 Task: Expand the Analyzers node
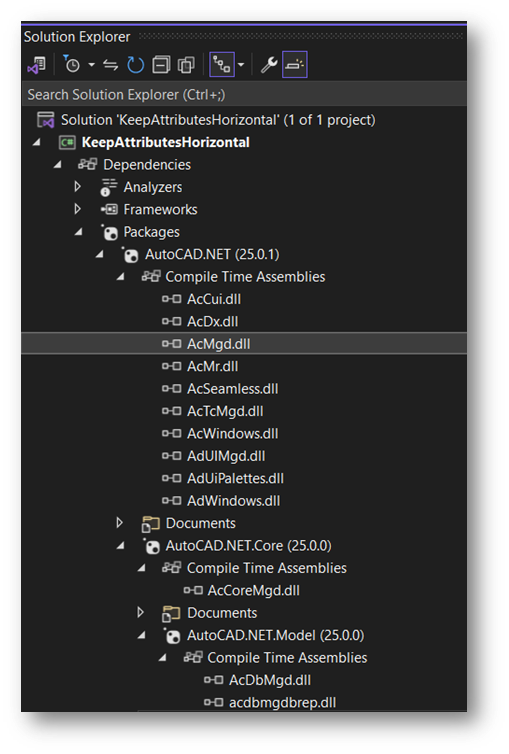coord(78,187)
